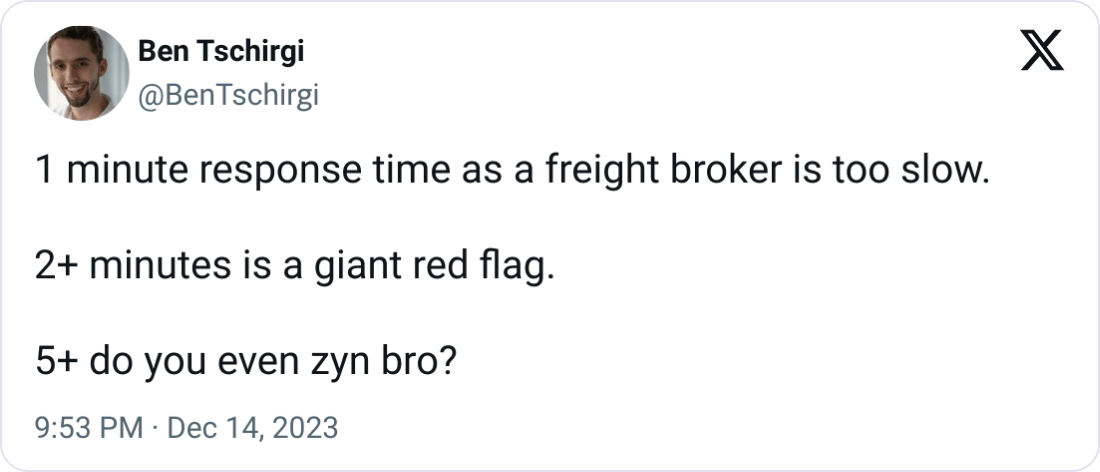Screen dimensions: 1100x472
Task: Visit the @BenTschirgi handle link
Action: [x=228, y=95]
